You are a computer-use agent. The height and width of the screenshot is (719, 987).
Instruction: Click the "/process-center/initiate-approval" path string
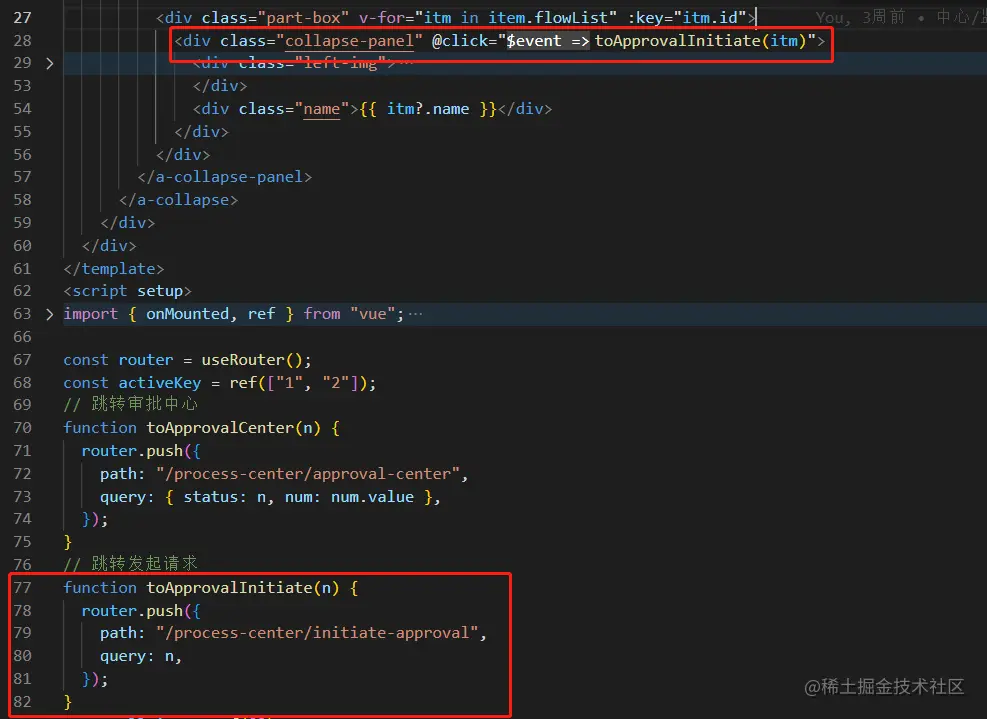[x=317, y=633]
